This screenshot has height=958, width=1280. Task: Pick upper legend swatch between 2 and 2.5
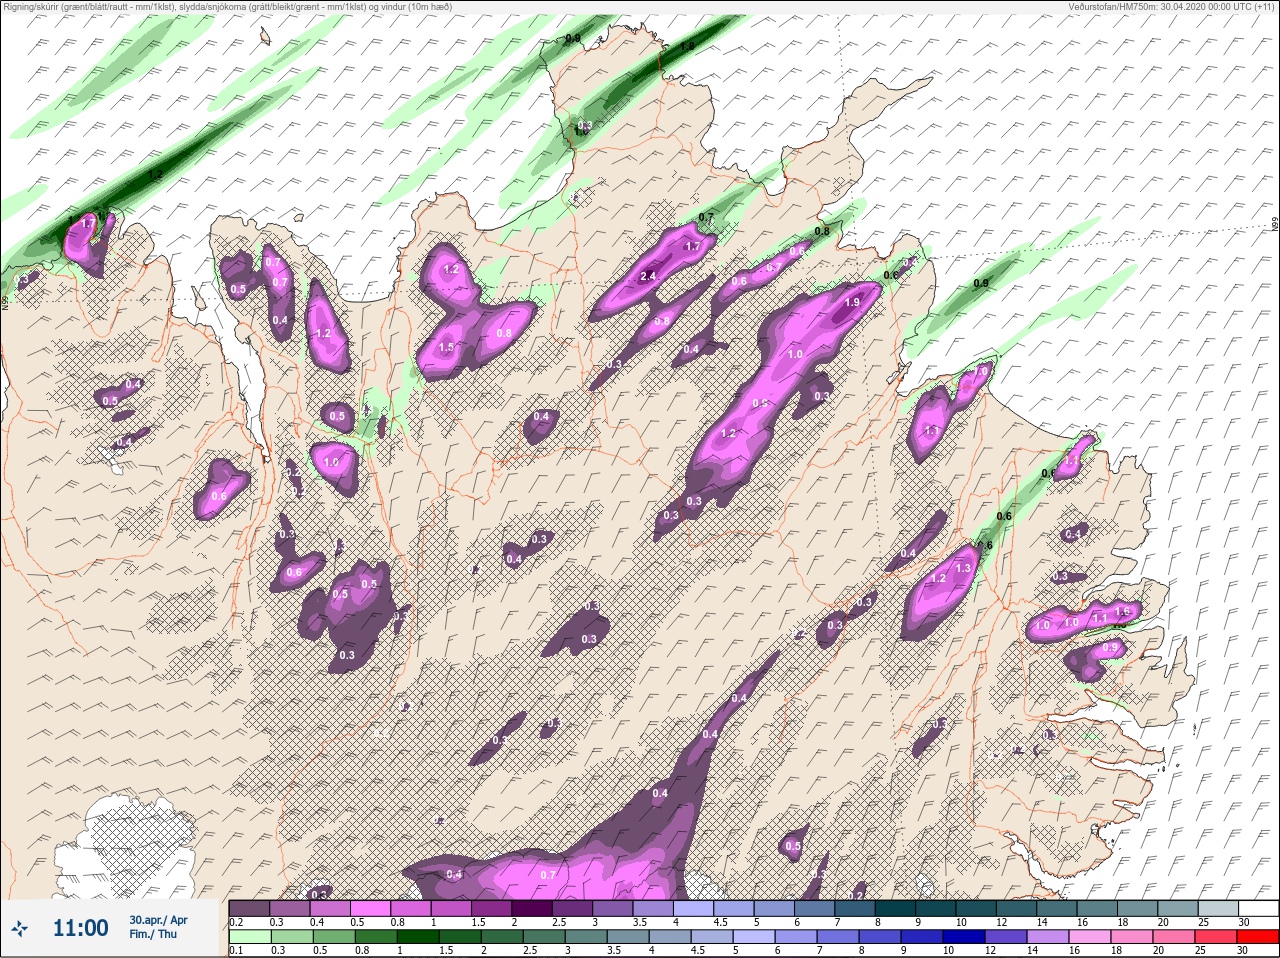pyautogui.click(x=534, y=907)
